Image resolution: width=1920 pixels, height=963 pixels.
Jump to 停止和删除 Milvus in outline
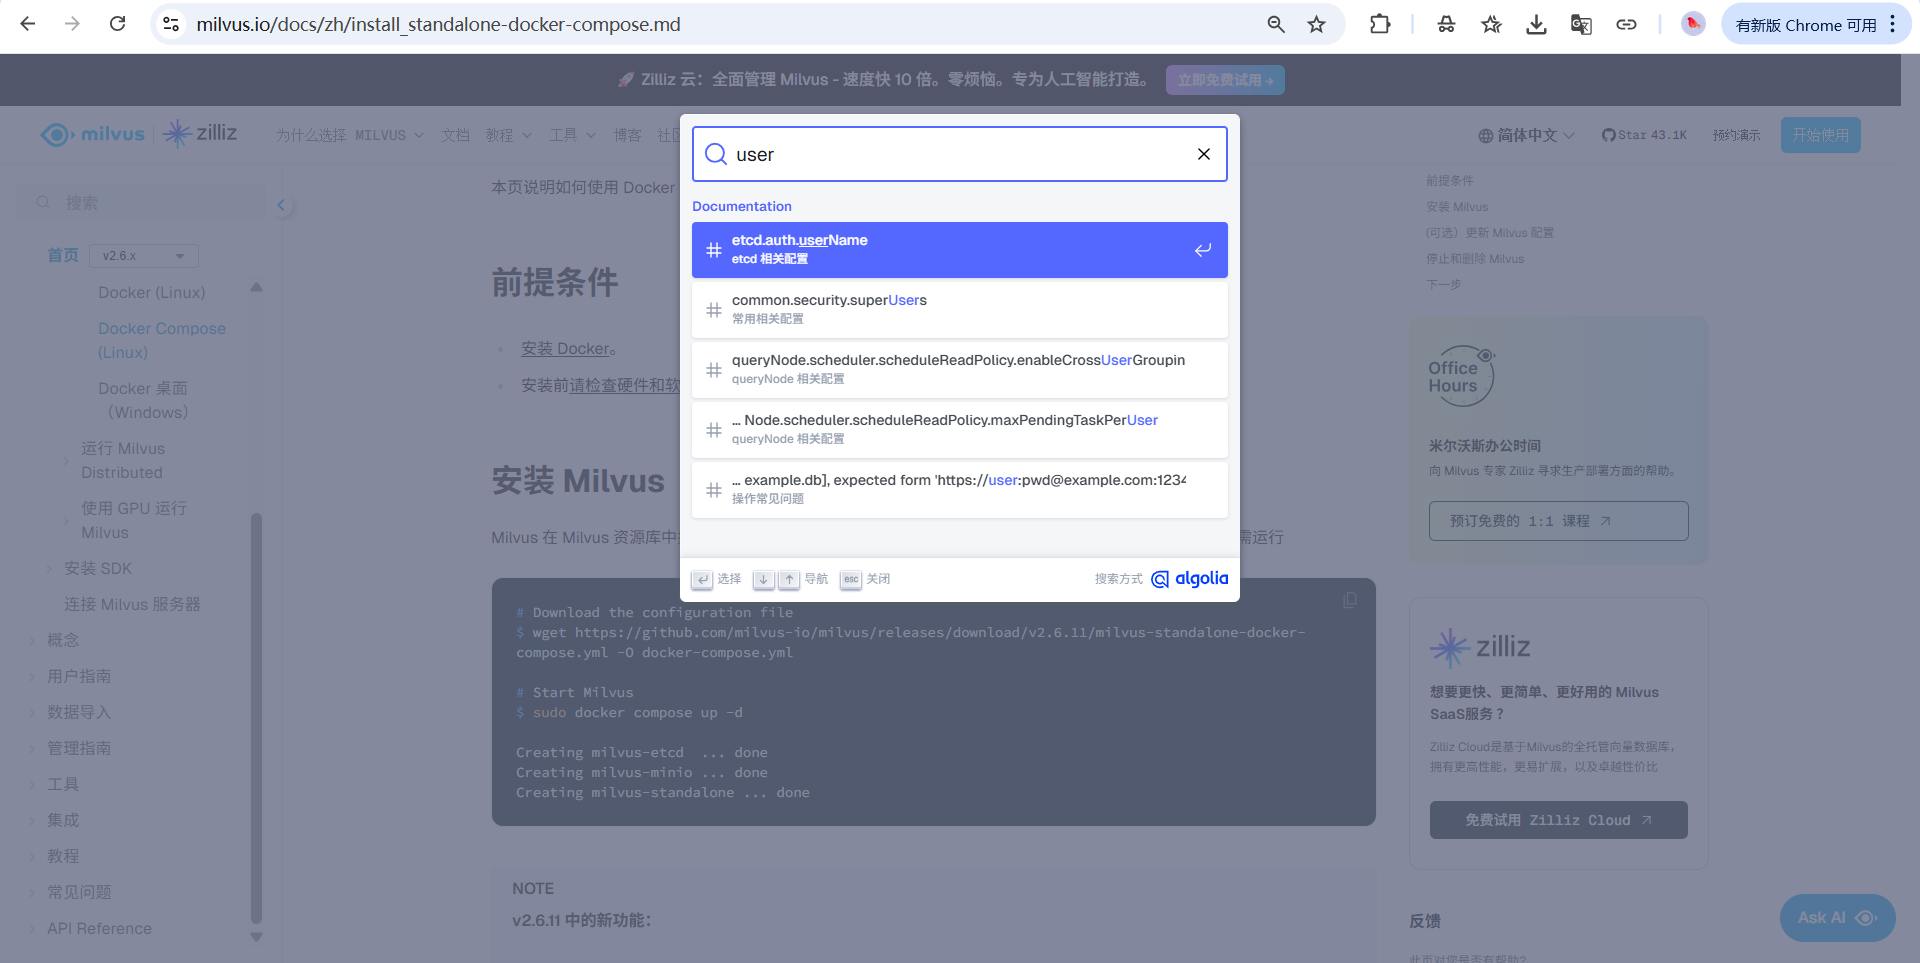coord(1475,259)
